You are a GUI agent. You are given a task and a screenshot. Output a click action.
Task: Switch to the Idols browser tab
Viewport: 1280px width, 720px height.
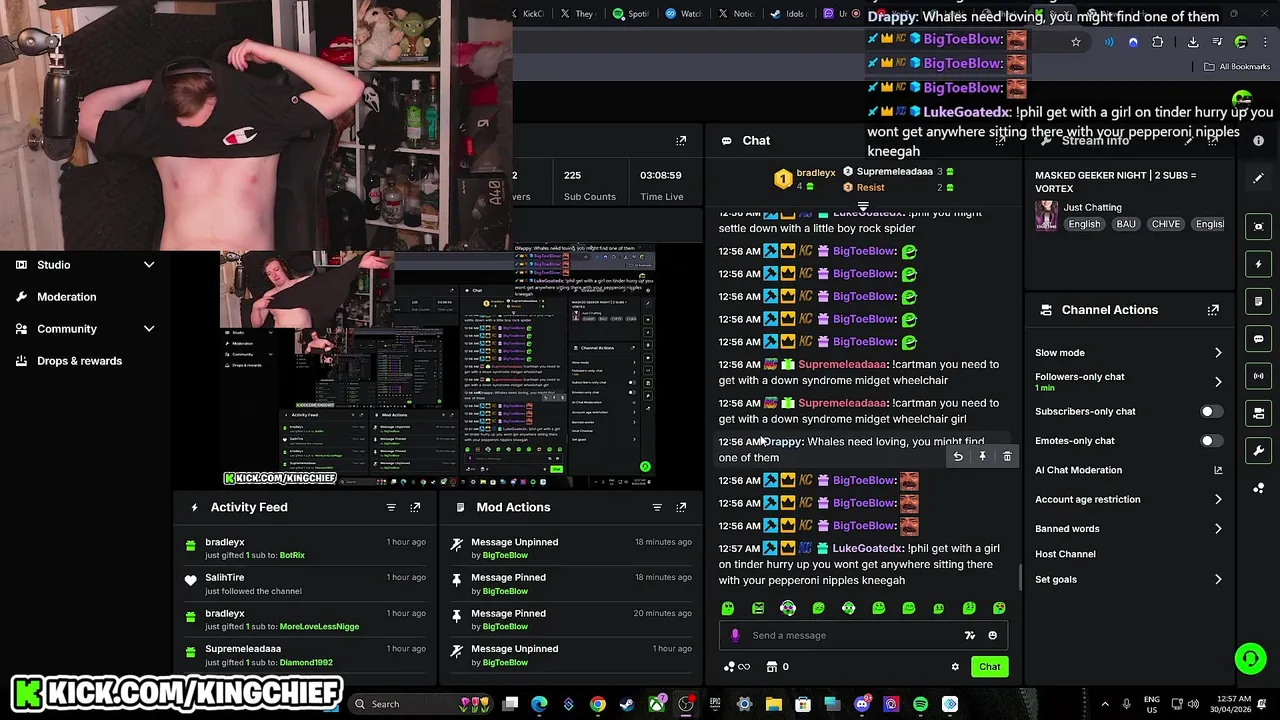point(788,14)
